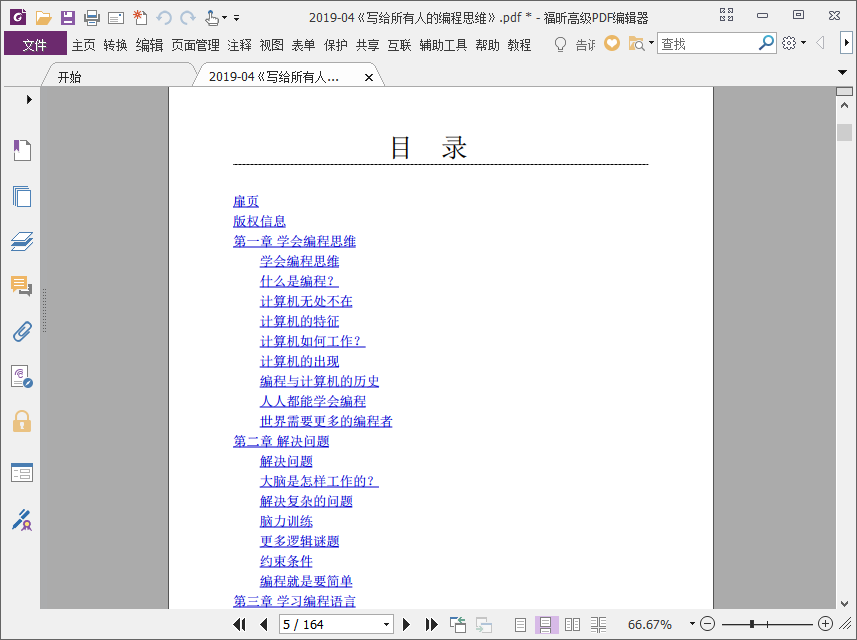Click scrollbar down arrow
The image size is (857, 640).
pos(844,603)
